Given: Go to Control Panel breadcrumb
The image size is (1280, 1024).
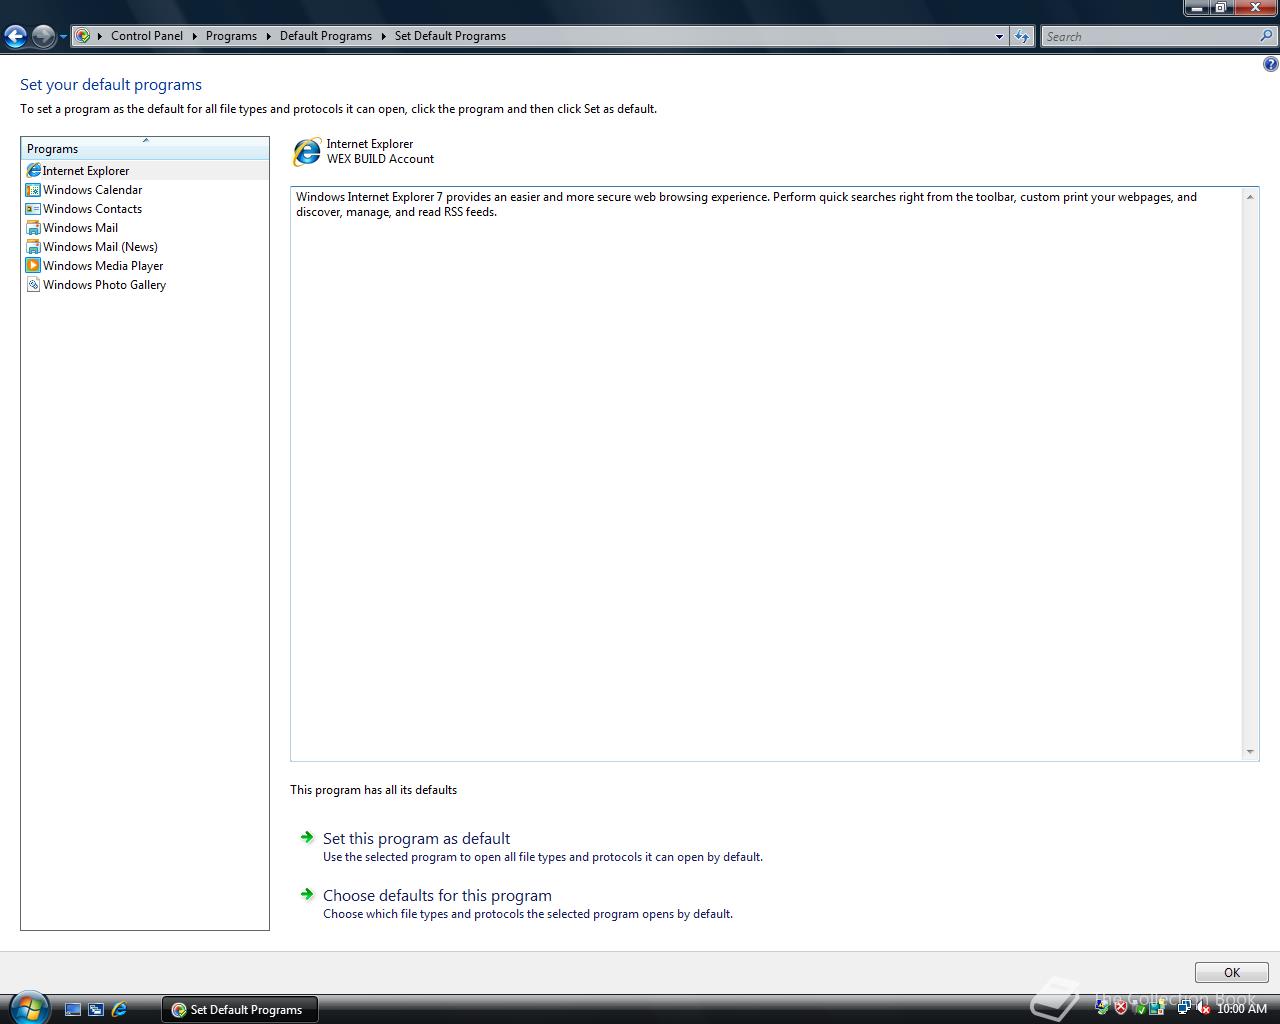Looking at the screenshot, I should (147, 36).
